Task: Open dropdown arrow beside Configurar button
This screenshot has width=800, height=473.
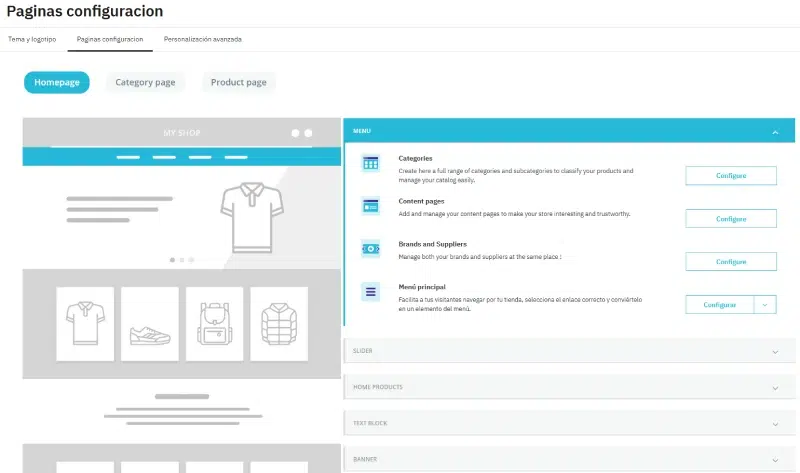Action: click(765, 305)
